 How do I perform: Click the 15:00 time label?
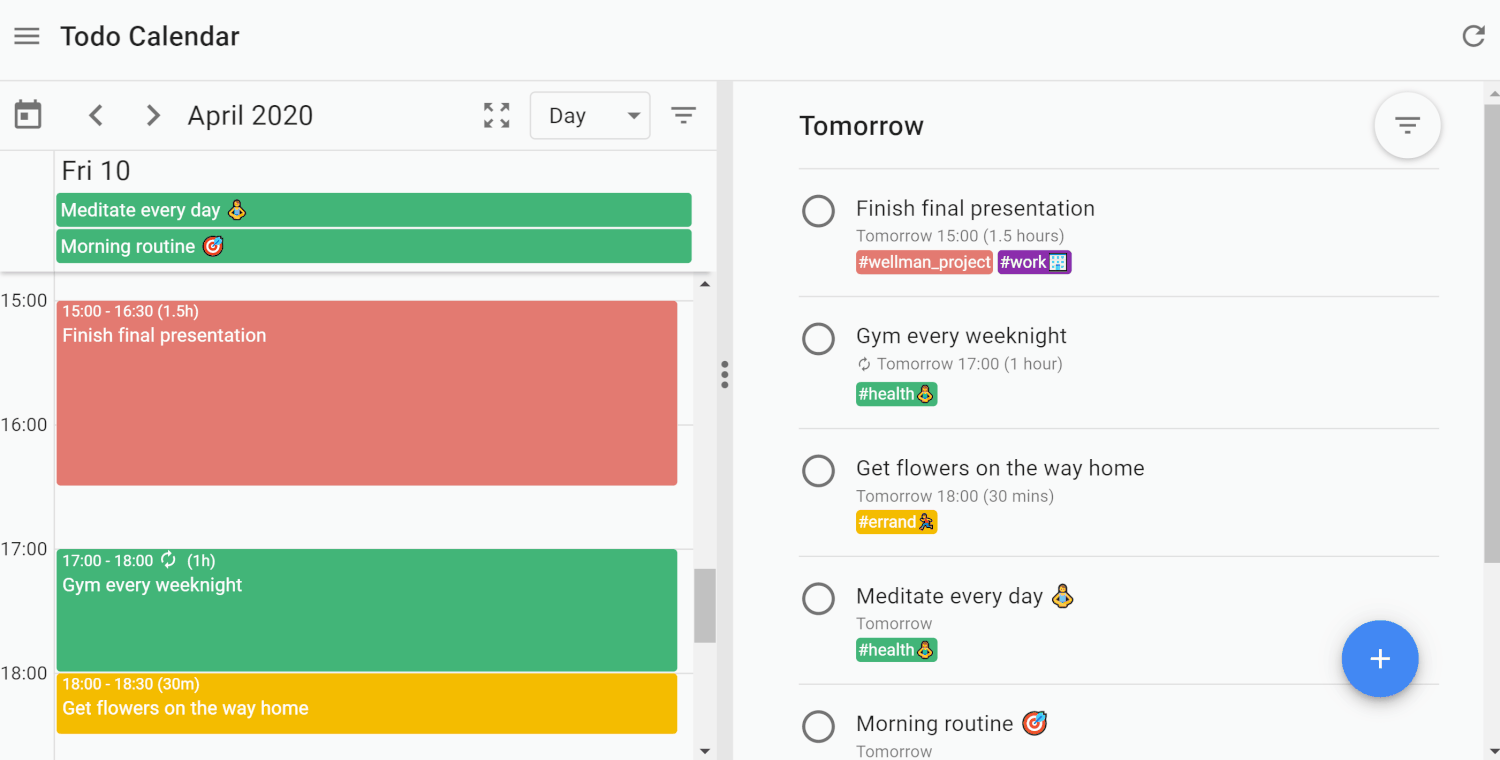coord(24,301)
